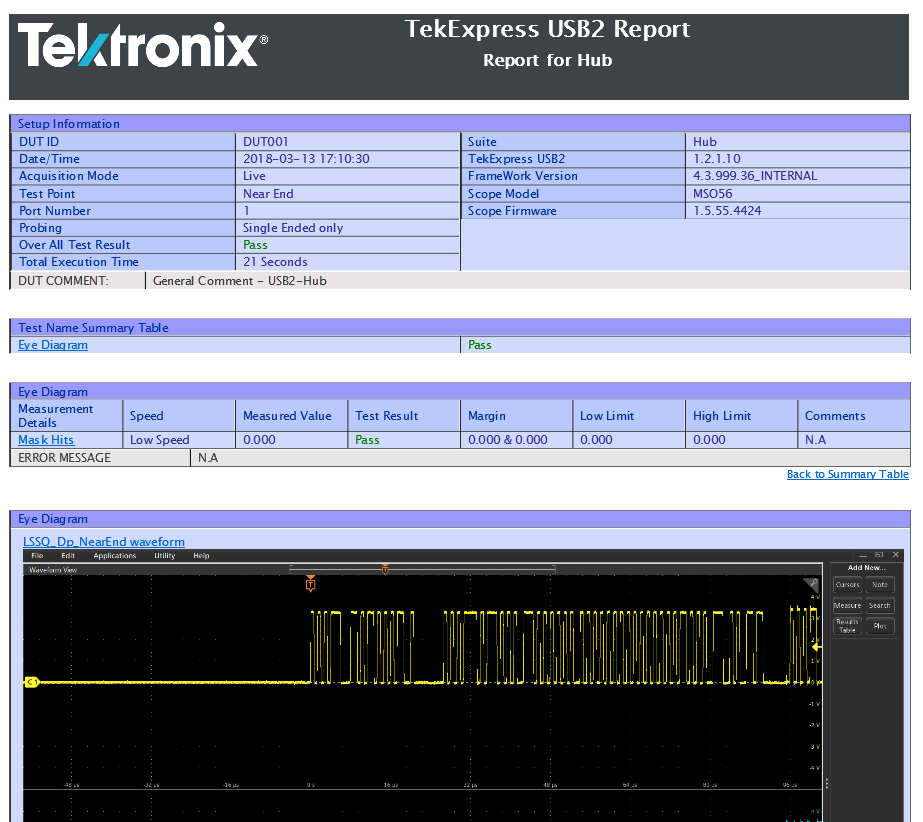Click the Suite value Hub
The image size is (923, 822).
coord(705,142)
